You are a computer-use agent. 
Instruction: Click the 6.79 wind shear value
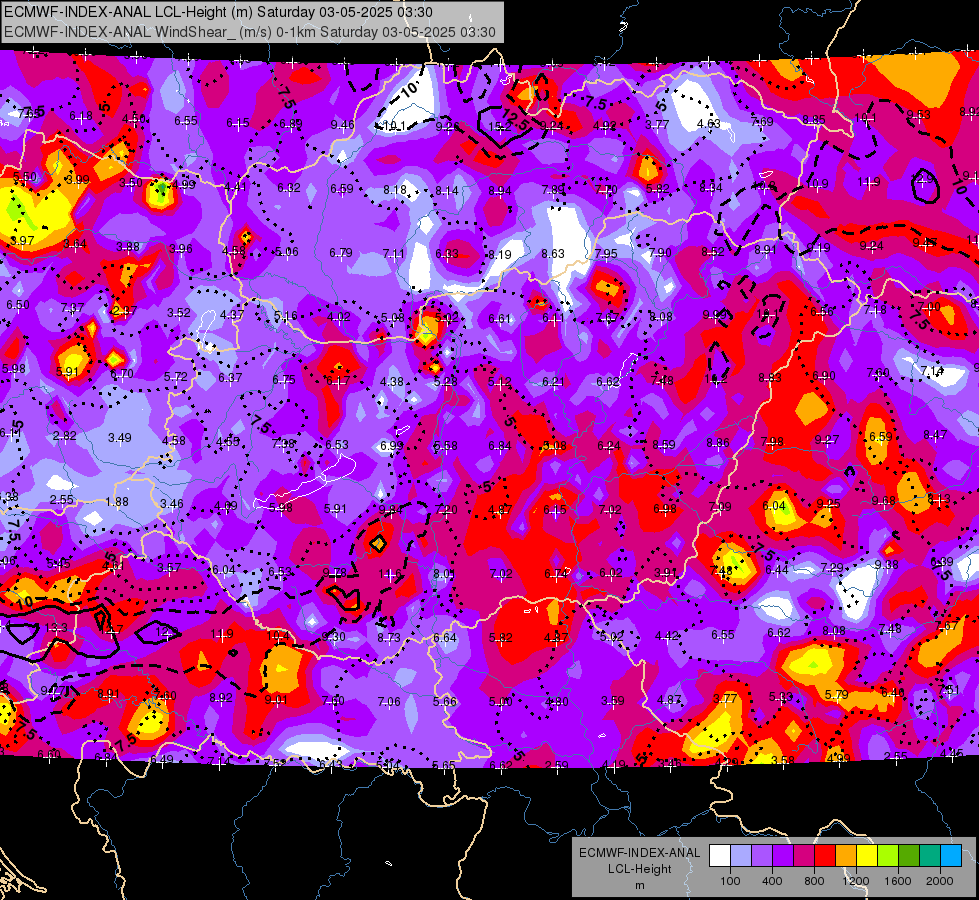pyautogui.click(x=341, y=253)
